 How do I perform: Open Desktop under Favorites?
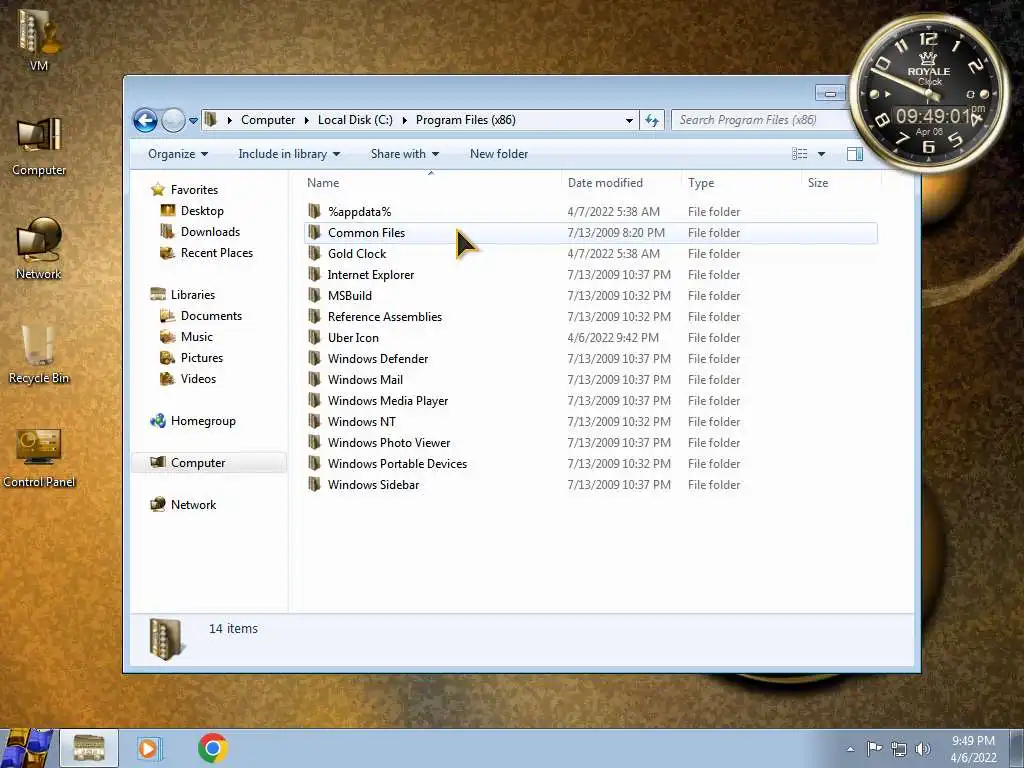[202, 211]
